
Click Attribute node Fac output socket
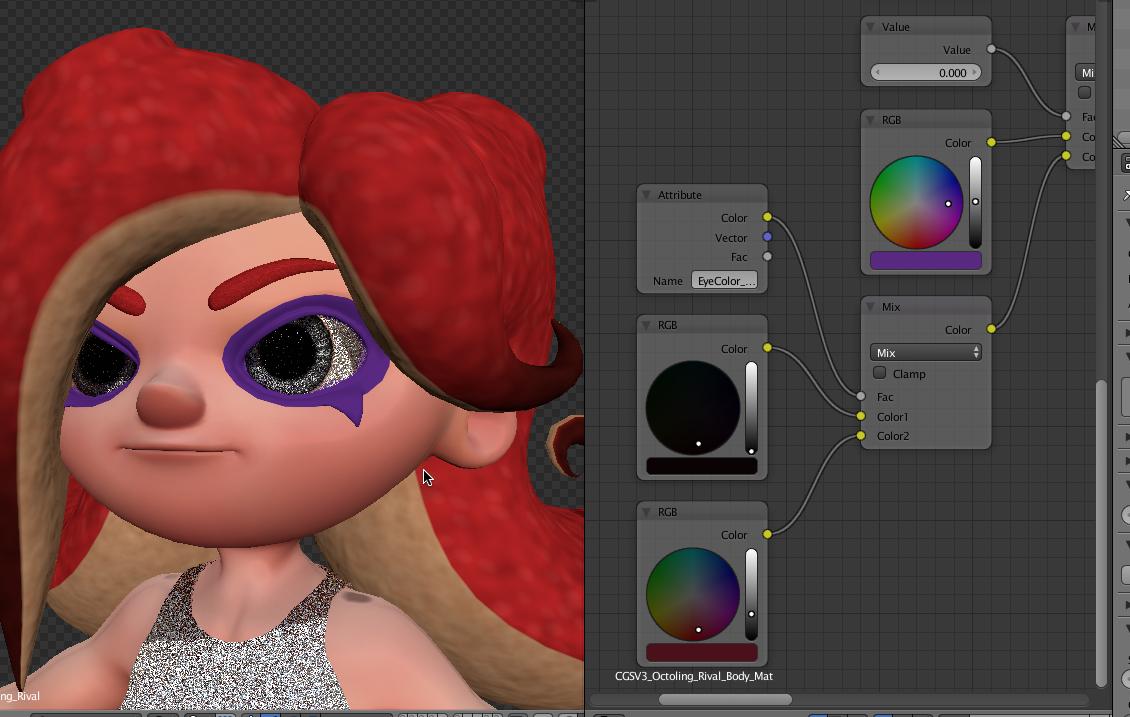click(x=768, y=256)
